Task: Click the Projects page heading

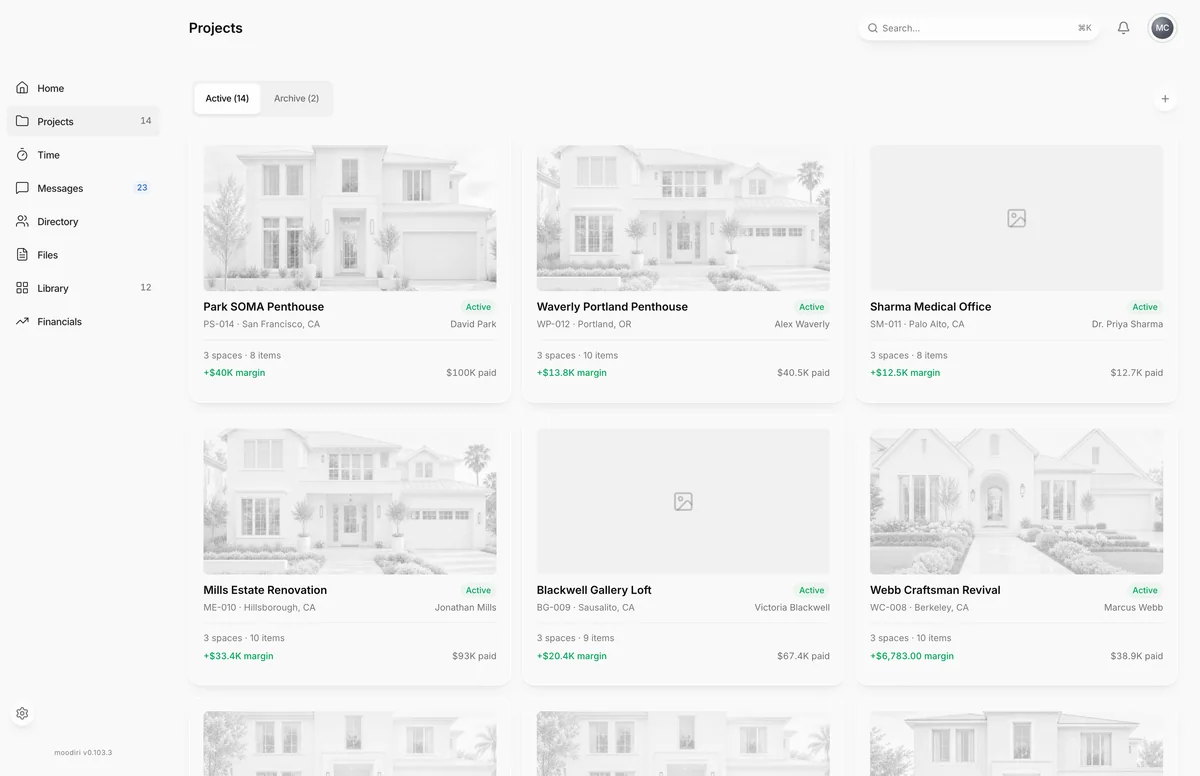Action: tap(216, 28)
